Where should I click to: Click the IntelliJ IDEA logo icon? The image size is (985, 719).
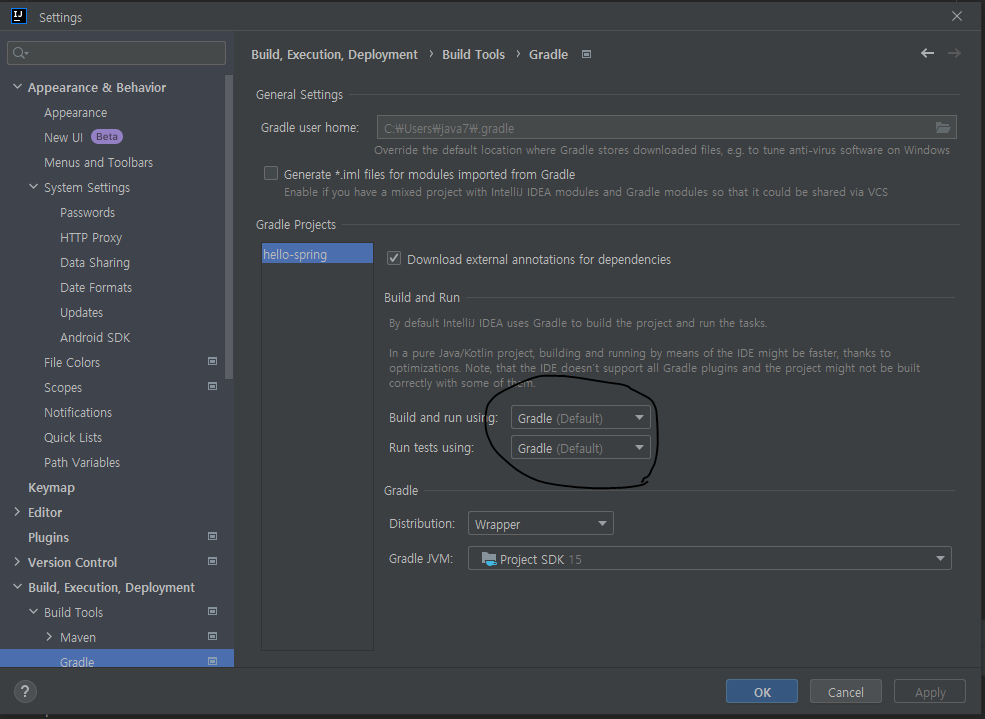[x=19, y=16]
